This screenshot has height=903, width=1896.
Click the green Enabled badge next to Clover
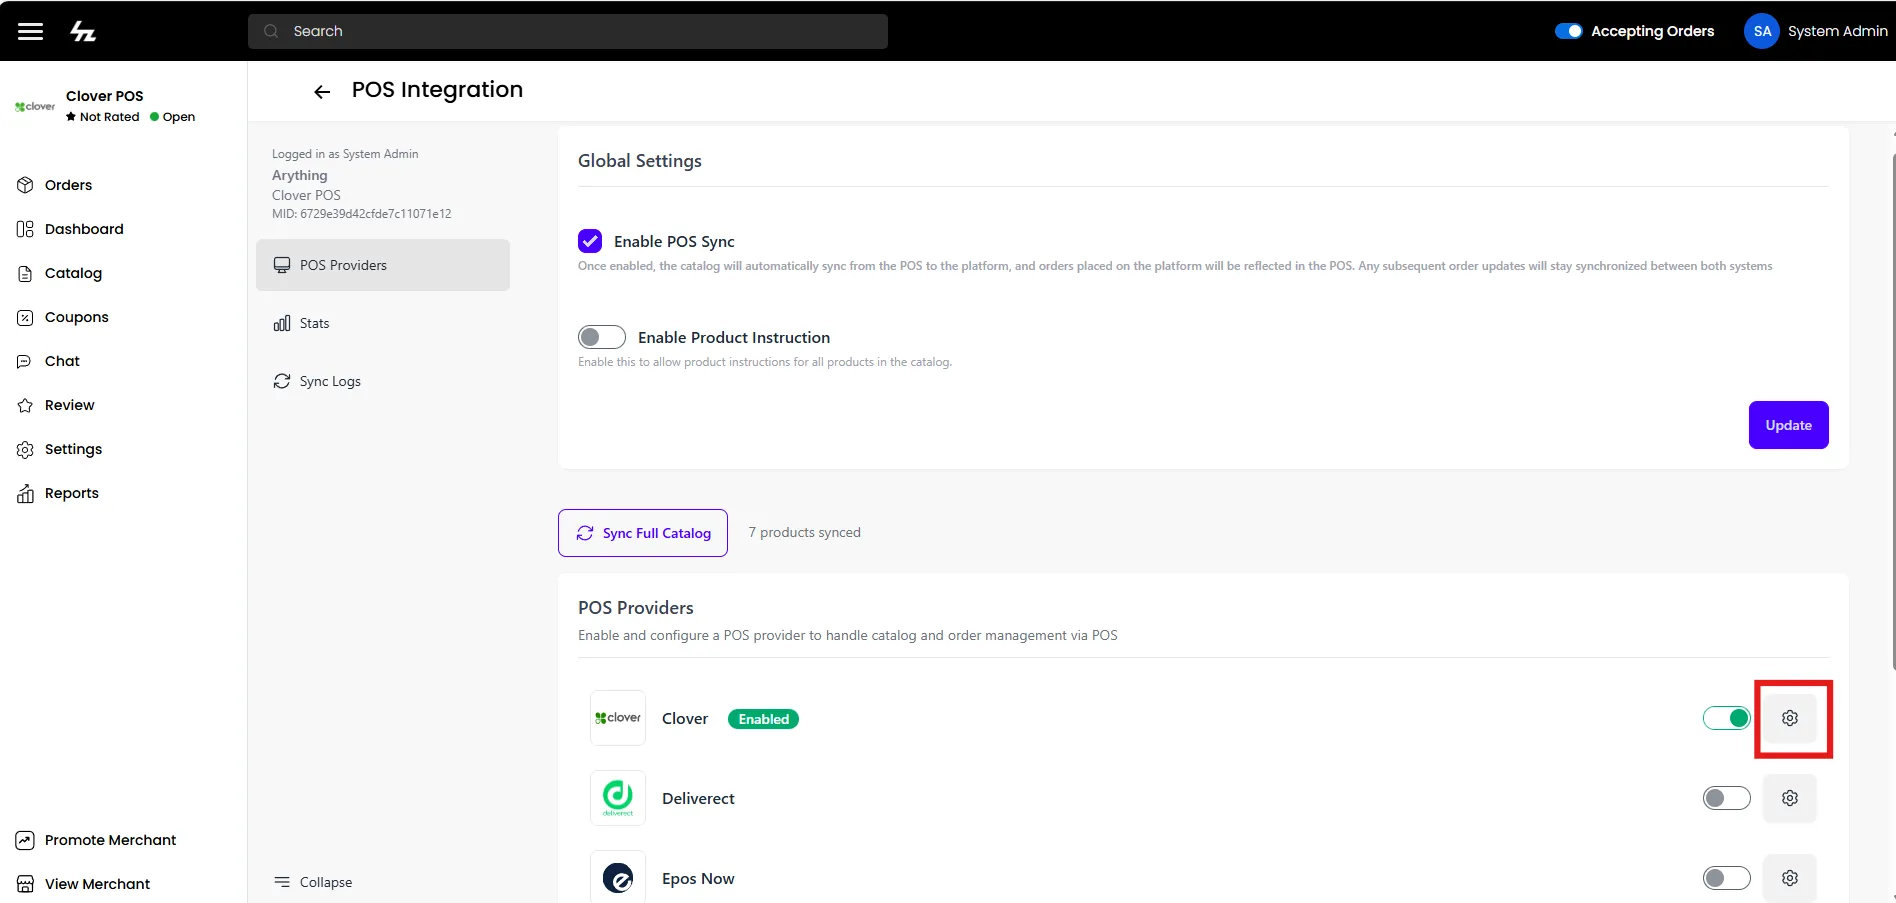point(763,719)
